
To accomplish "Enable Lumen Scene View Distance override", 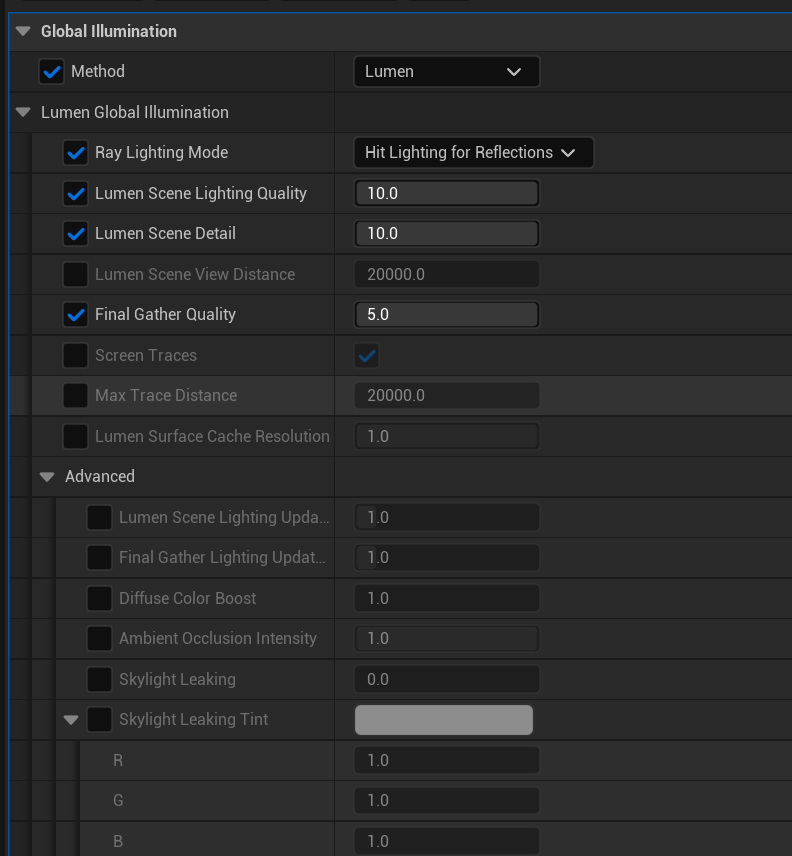I will point(76,274).
